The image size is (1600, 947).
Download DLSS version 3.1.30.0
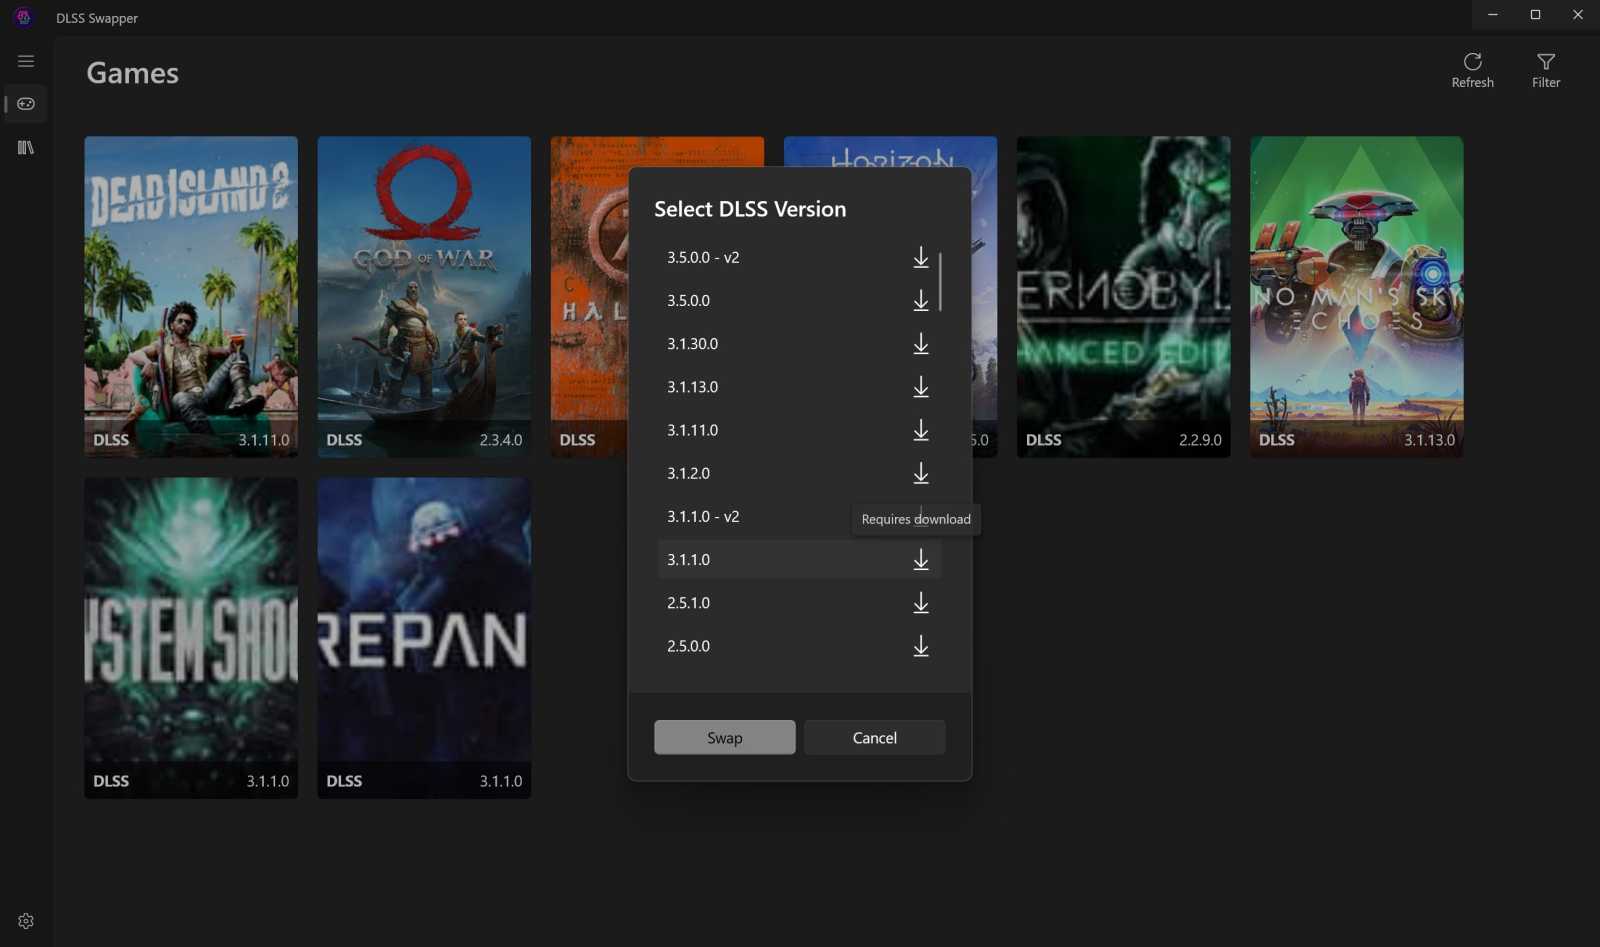[921, 344]
